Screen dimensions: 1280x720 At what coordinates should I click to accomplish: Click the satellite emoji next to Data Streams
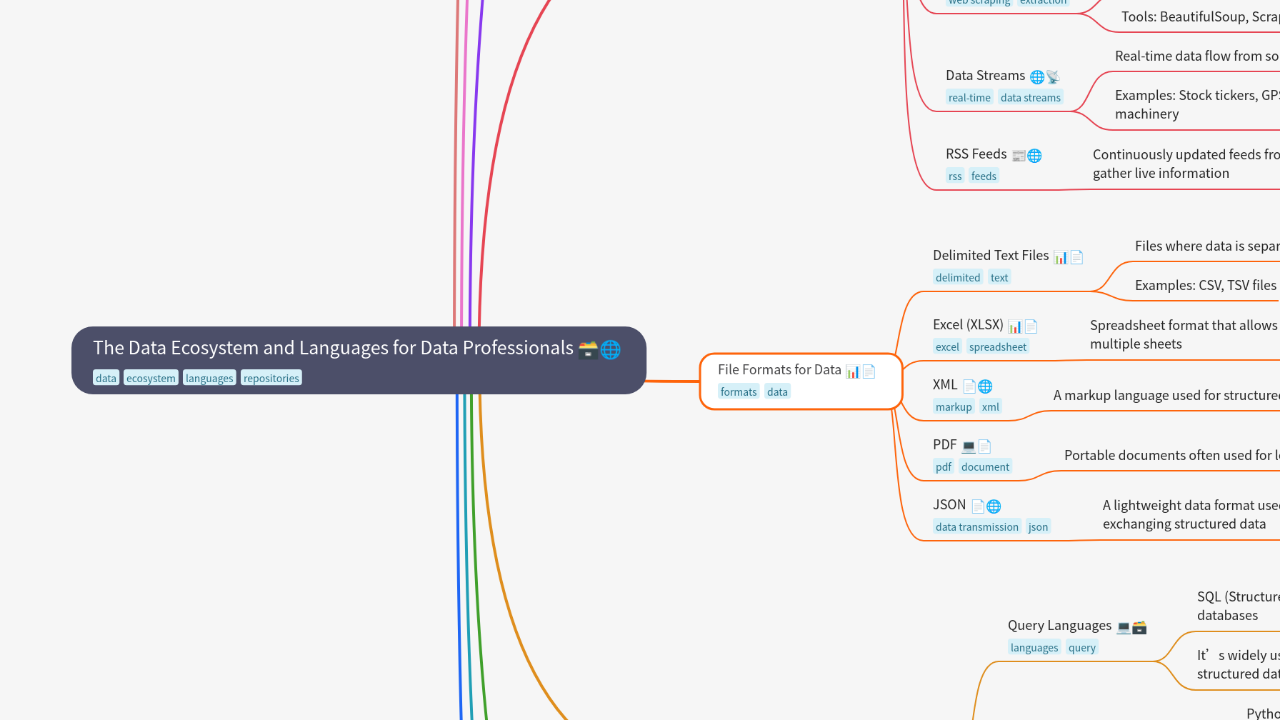coord(1053,77)
